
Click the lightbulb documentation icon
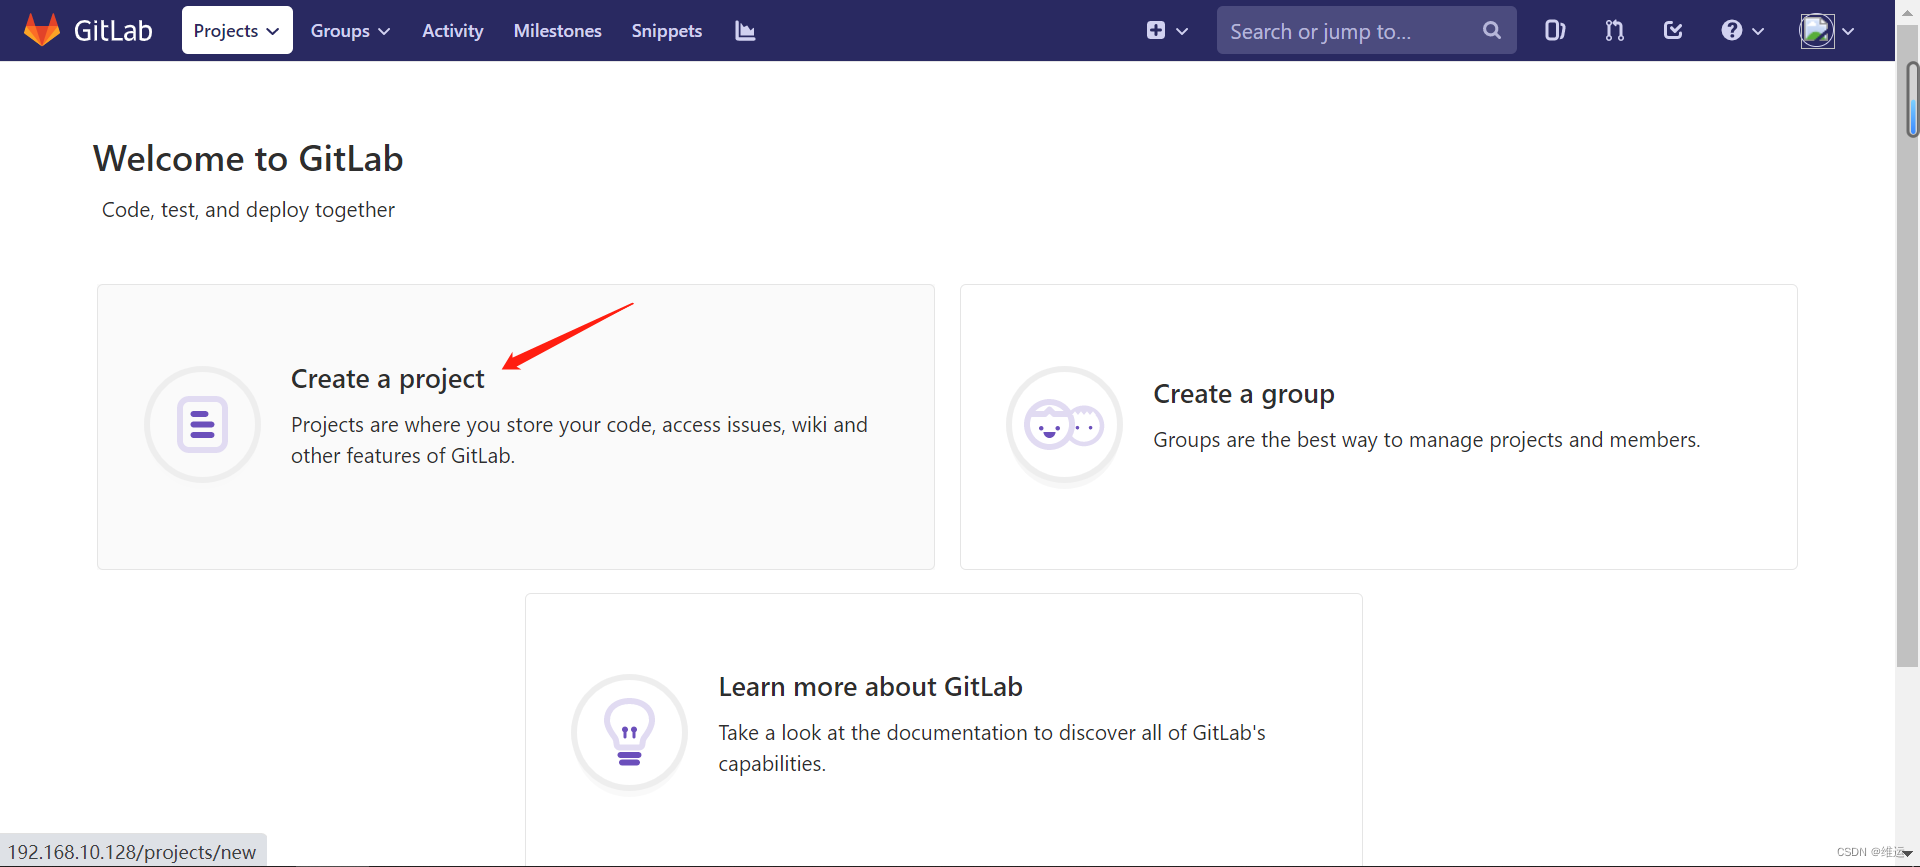pos(630,733)
